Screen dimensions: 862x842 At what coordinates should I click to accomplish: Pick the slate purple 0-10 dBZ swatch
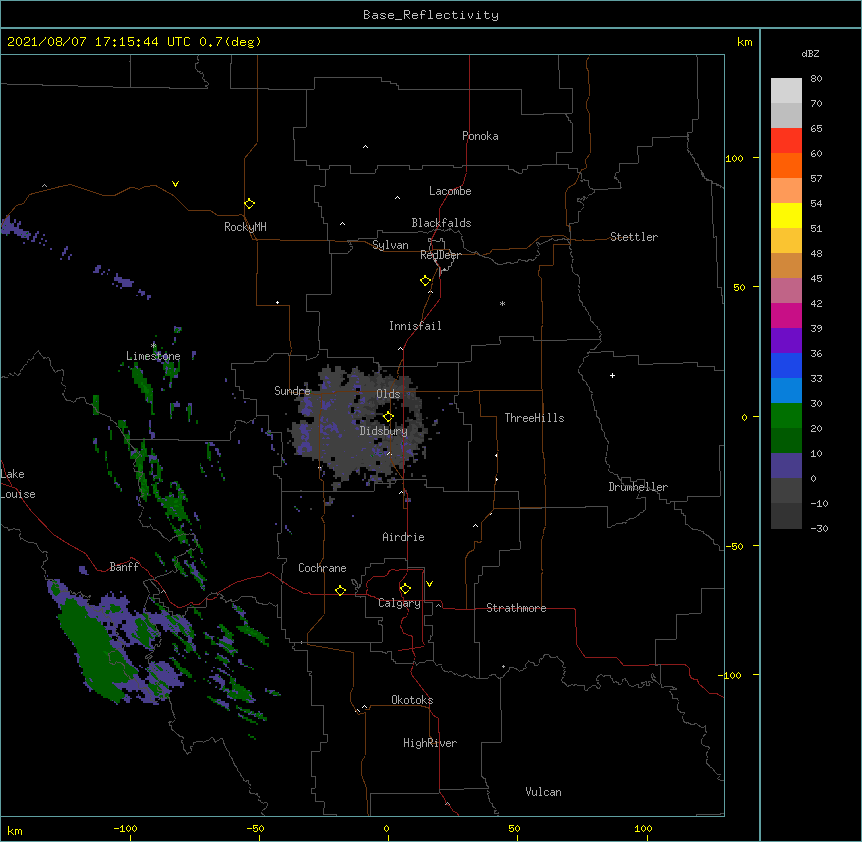[786, 466]
